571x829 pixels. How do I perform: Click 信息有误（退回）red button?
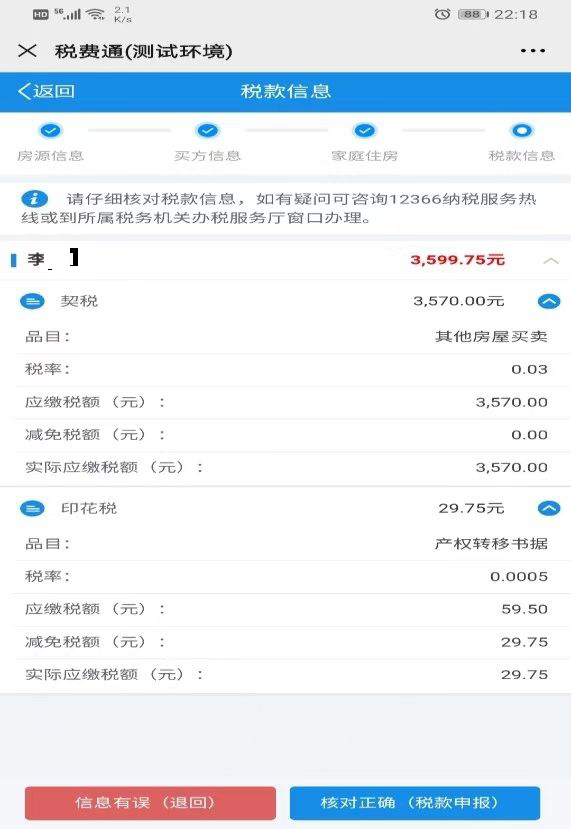point(150,803)
